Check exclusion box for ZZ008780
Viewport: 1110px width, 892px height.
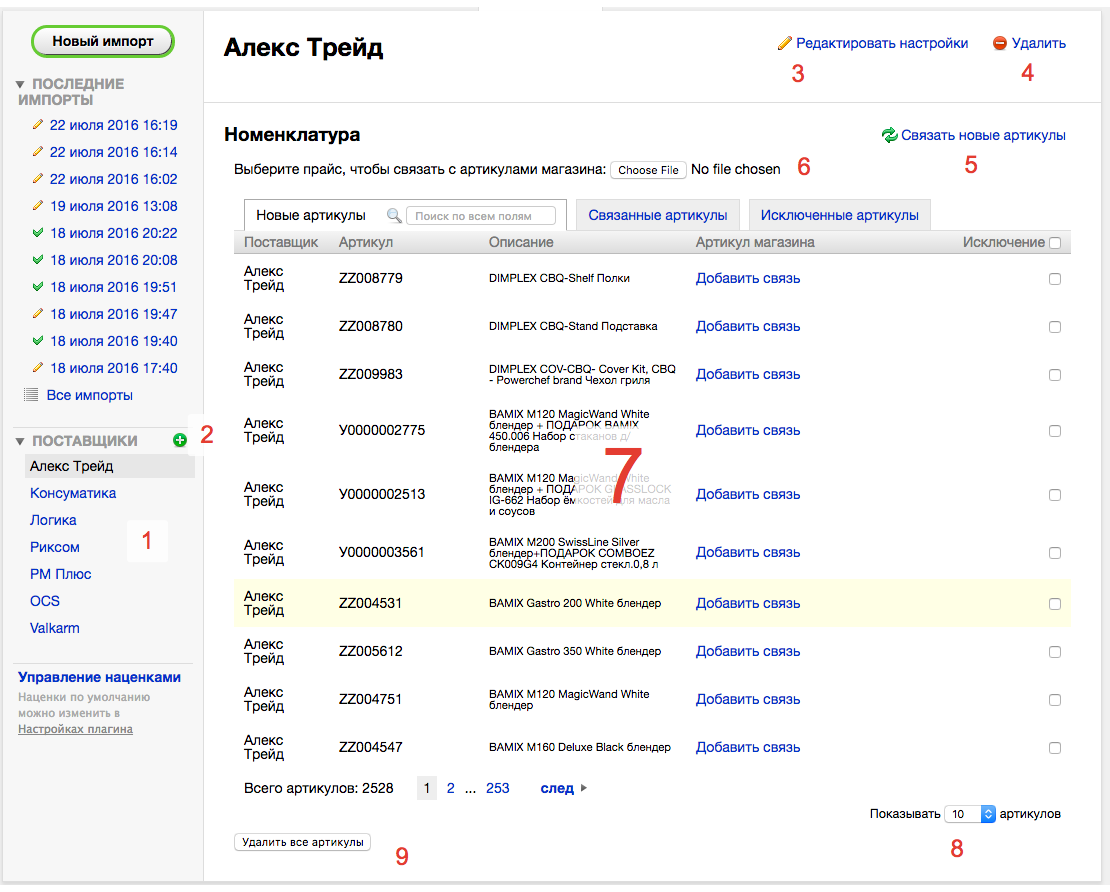pos(1055,327)
